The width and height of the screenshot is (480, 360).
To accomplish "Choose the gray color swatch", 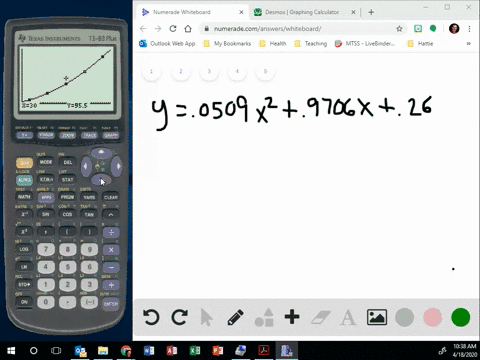I will point(404,317).
